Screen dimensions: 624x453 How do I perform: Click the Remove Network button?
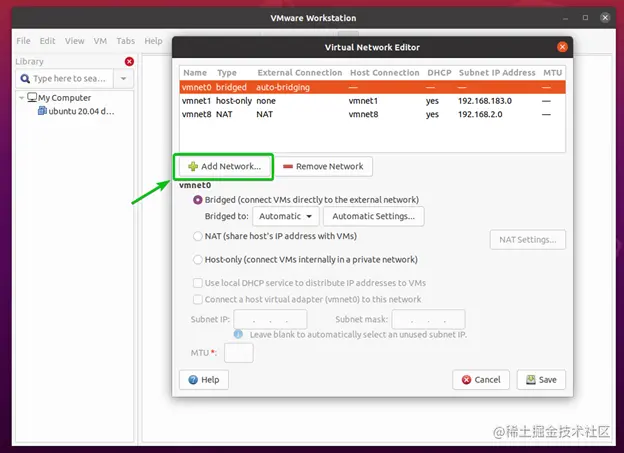324,166
